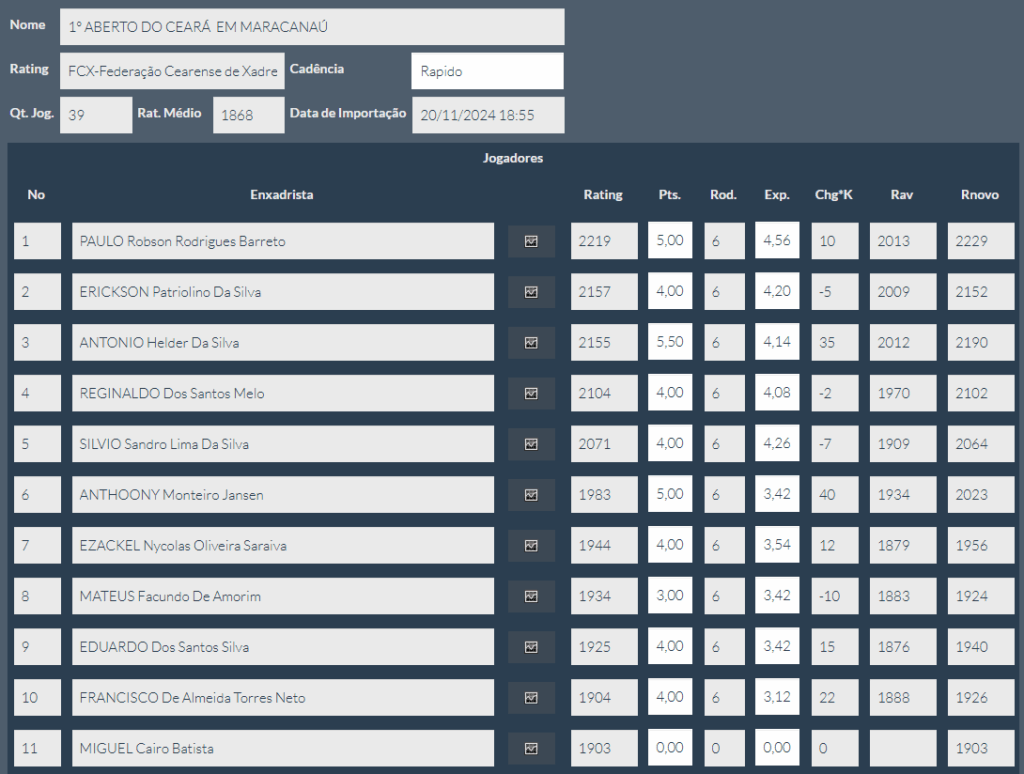The height and width of the screenshot is (774, 1024).
Task: Click Pts. value for ANTONIO Helder
Action: pos(669,343)
